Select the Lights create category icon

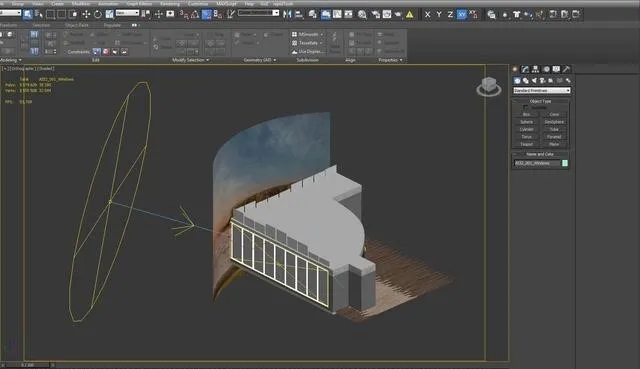[534, 80]
